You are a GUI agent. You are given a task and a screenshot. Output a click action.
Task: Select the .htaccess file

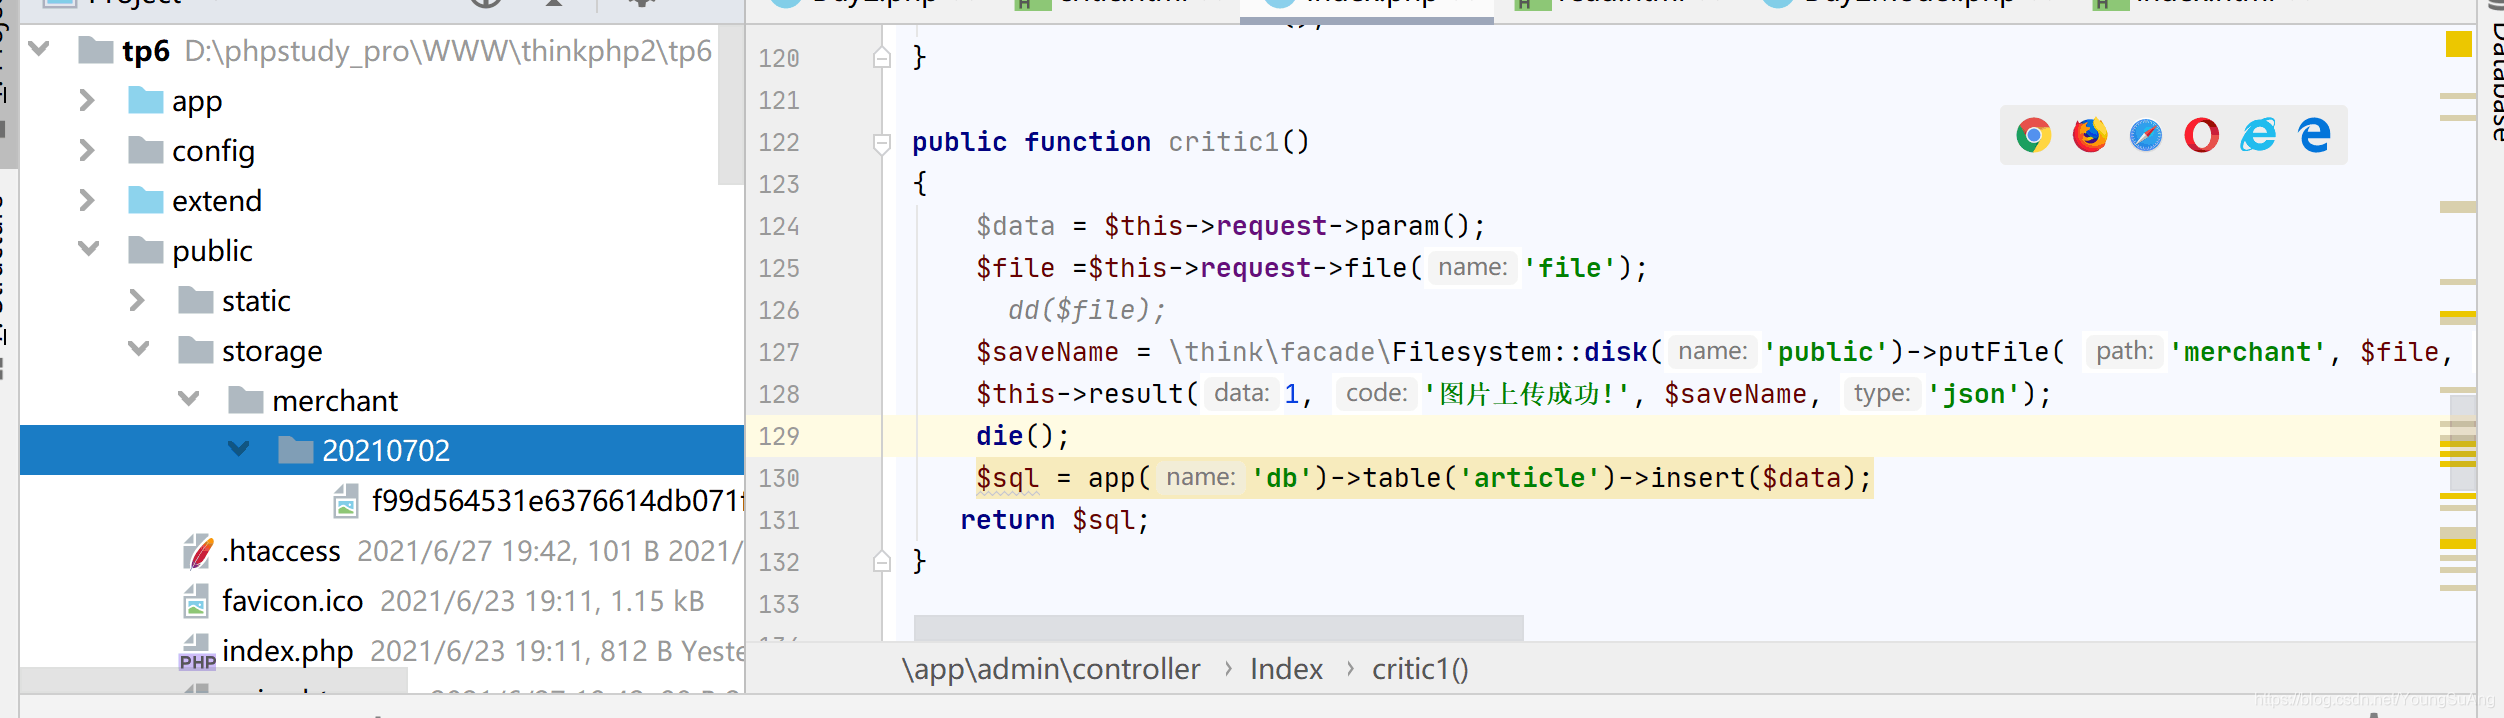click(281, 551)
